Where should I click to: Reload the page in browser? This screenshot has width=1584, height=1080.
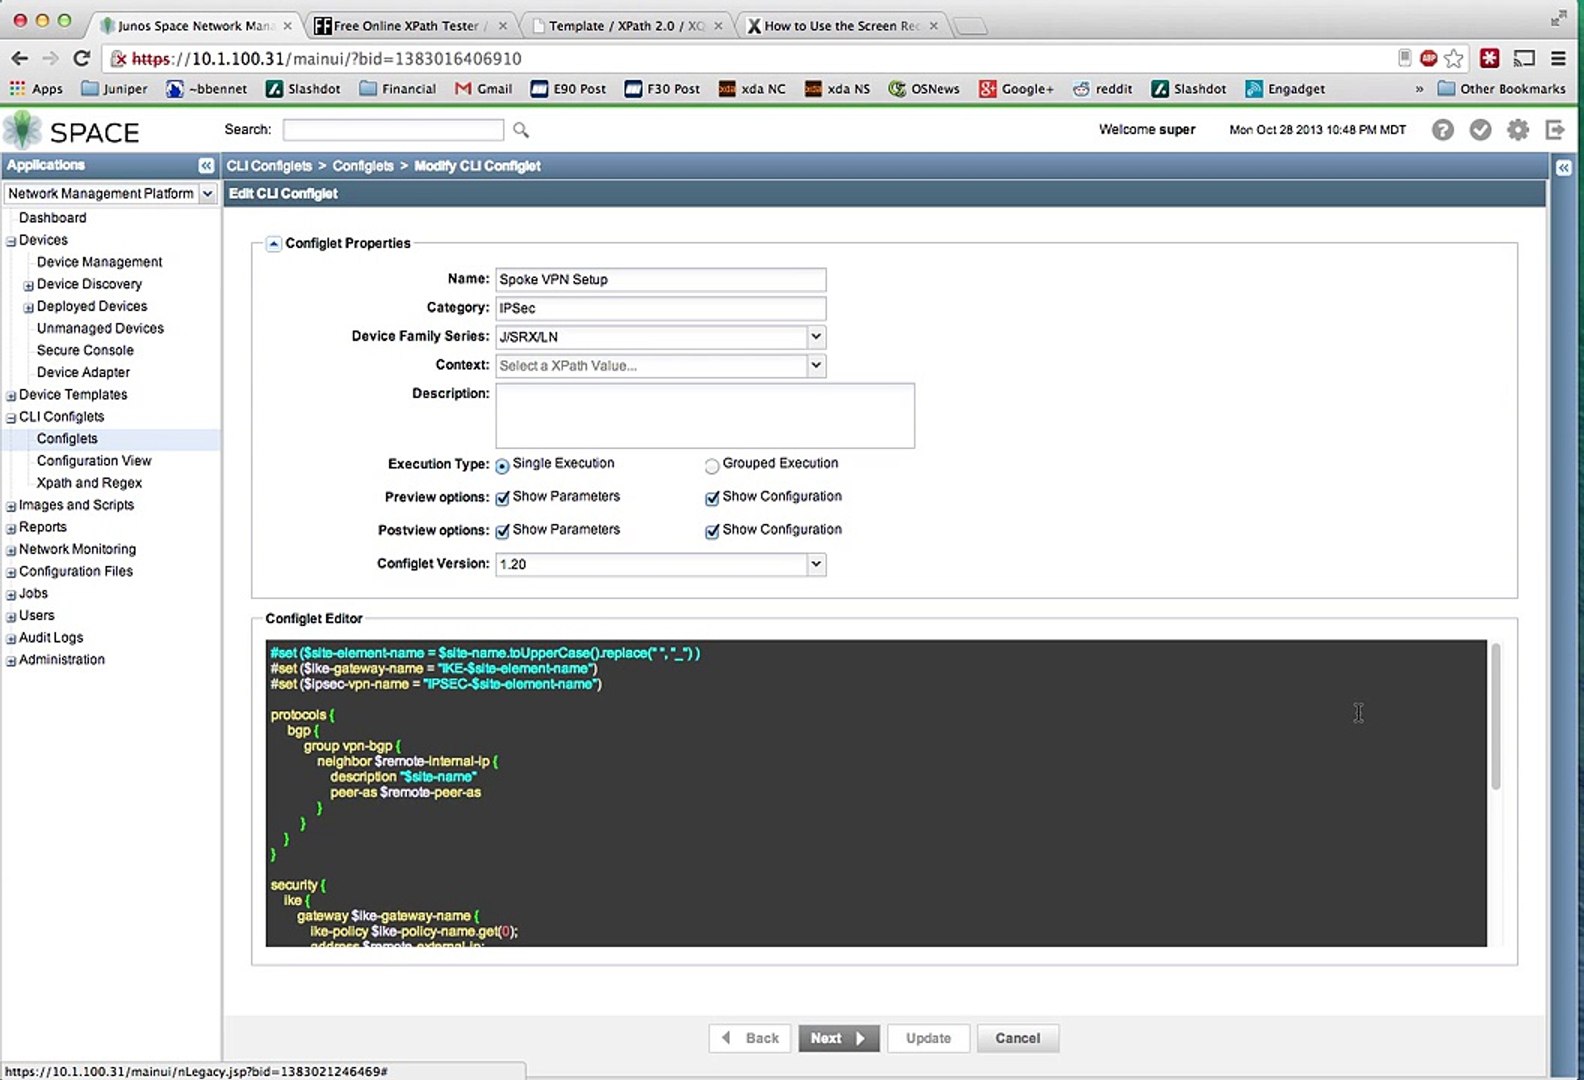82,59
